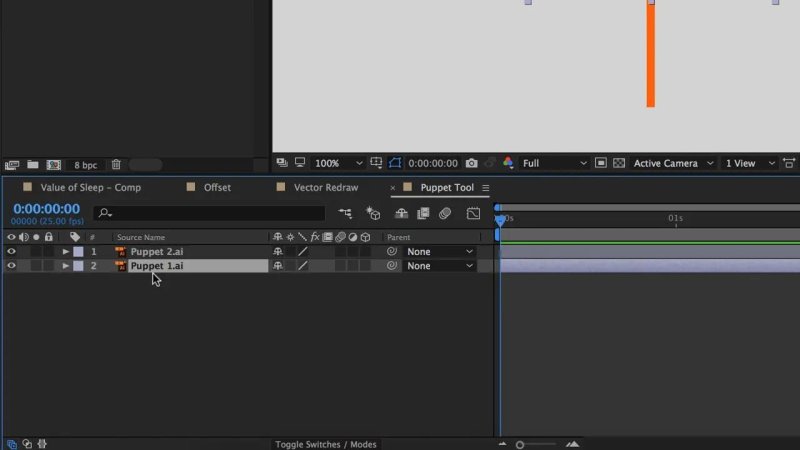Create a new folder in Project panel
The image size is (800, 450).
(33, 164)
